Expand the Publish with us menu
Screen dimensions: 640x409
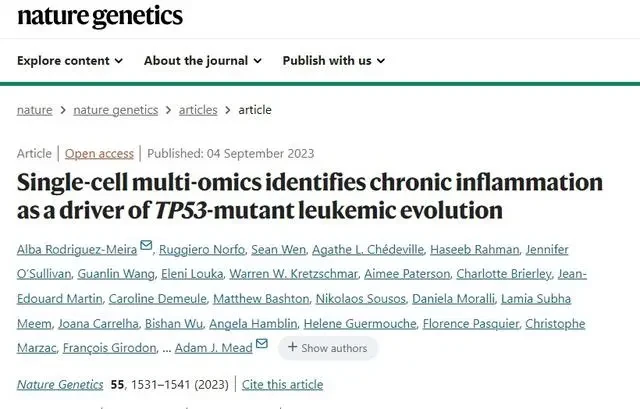[333, 61]
